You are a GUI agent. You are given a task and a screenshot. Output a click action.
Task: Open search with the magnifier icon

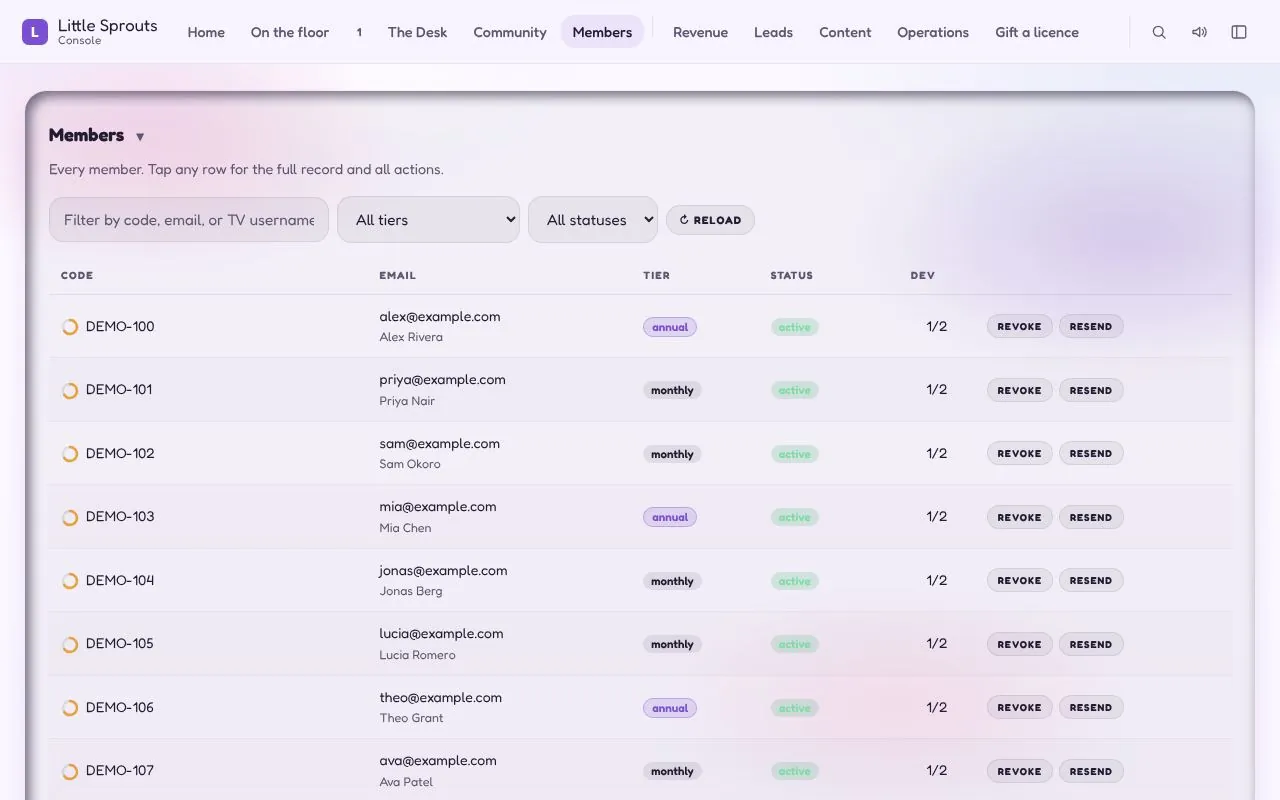[1159, 32]
